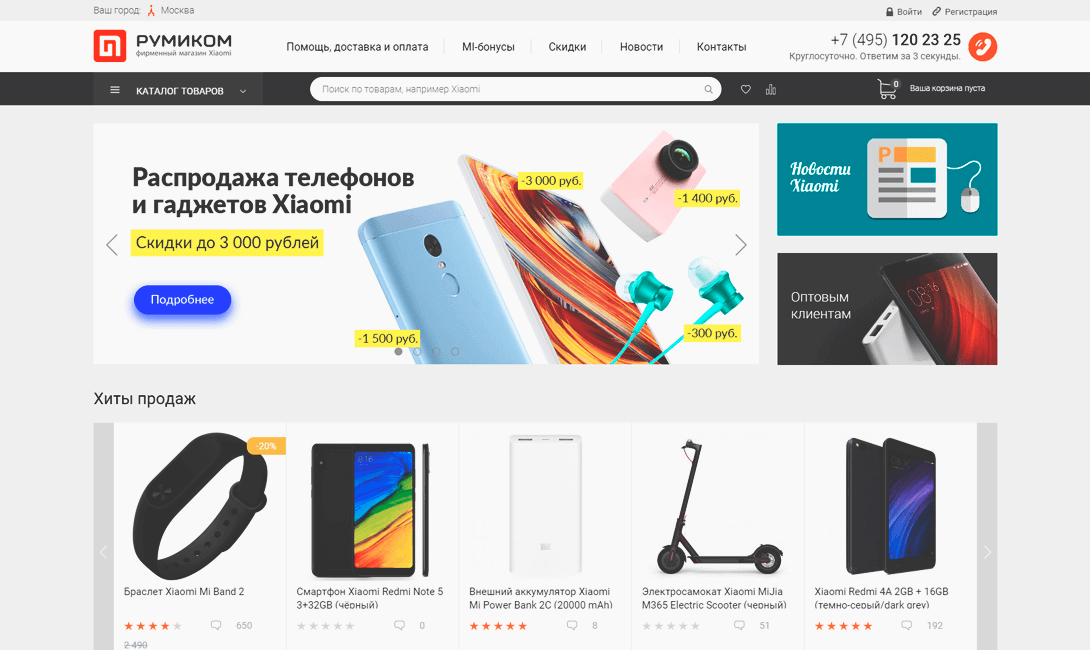Screen dimensions: 1090x650
Task: Open the shopping cart icon
Action: click(887, 89)
